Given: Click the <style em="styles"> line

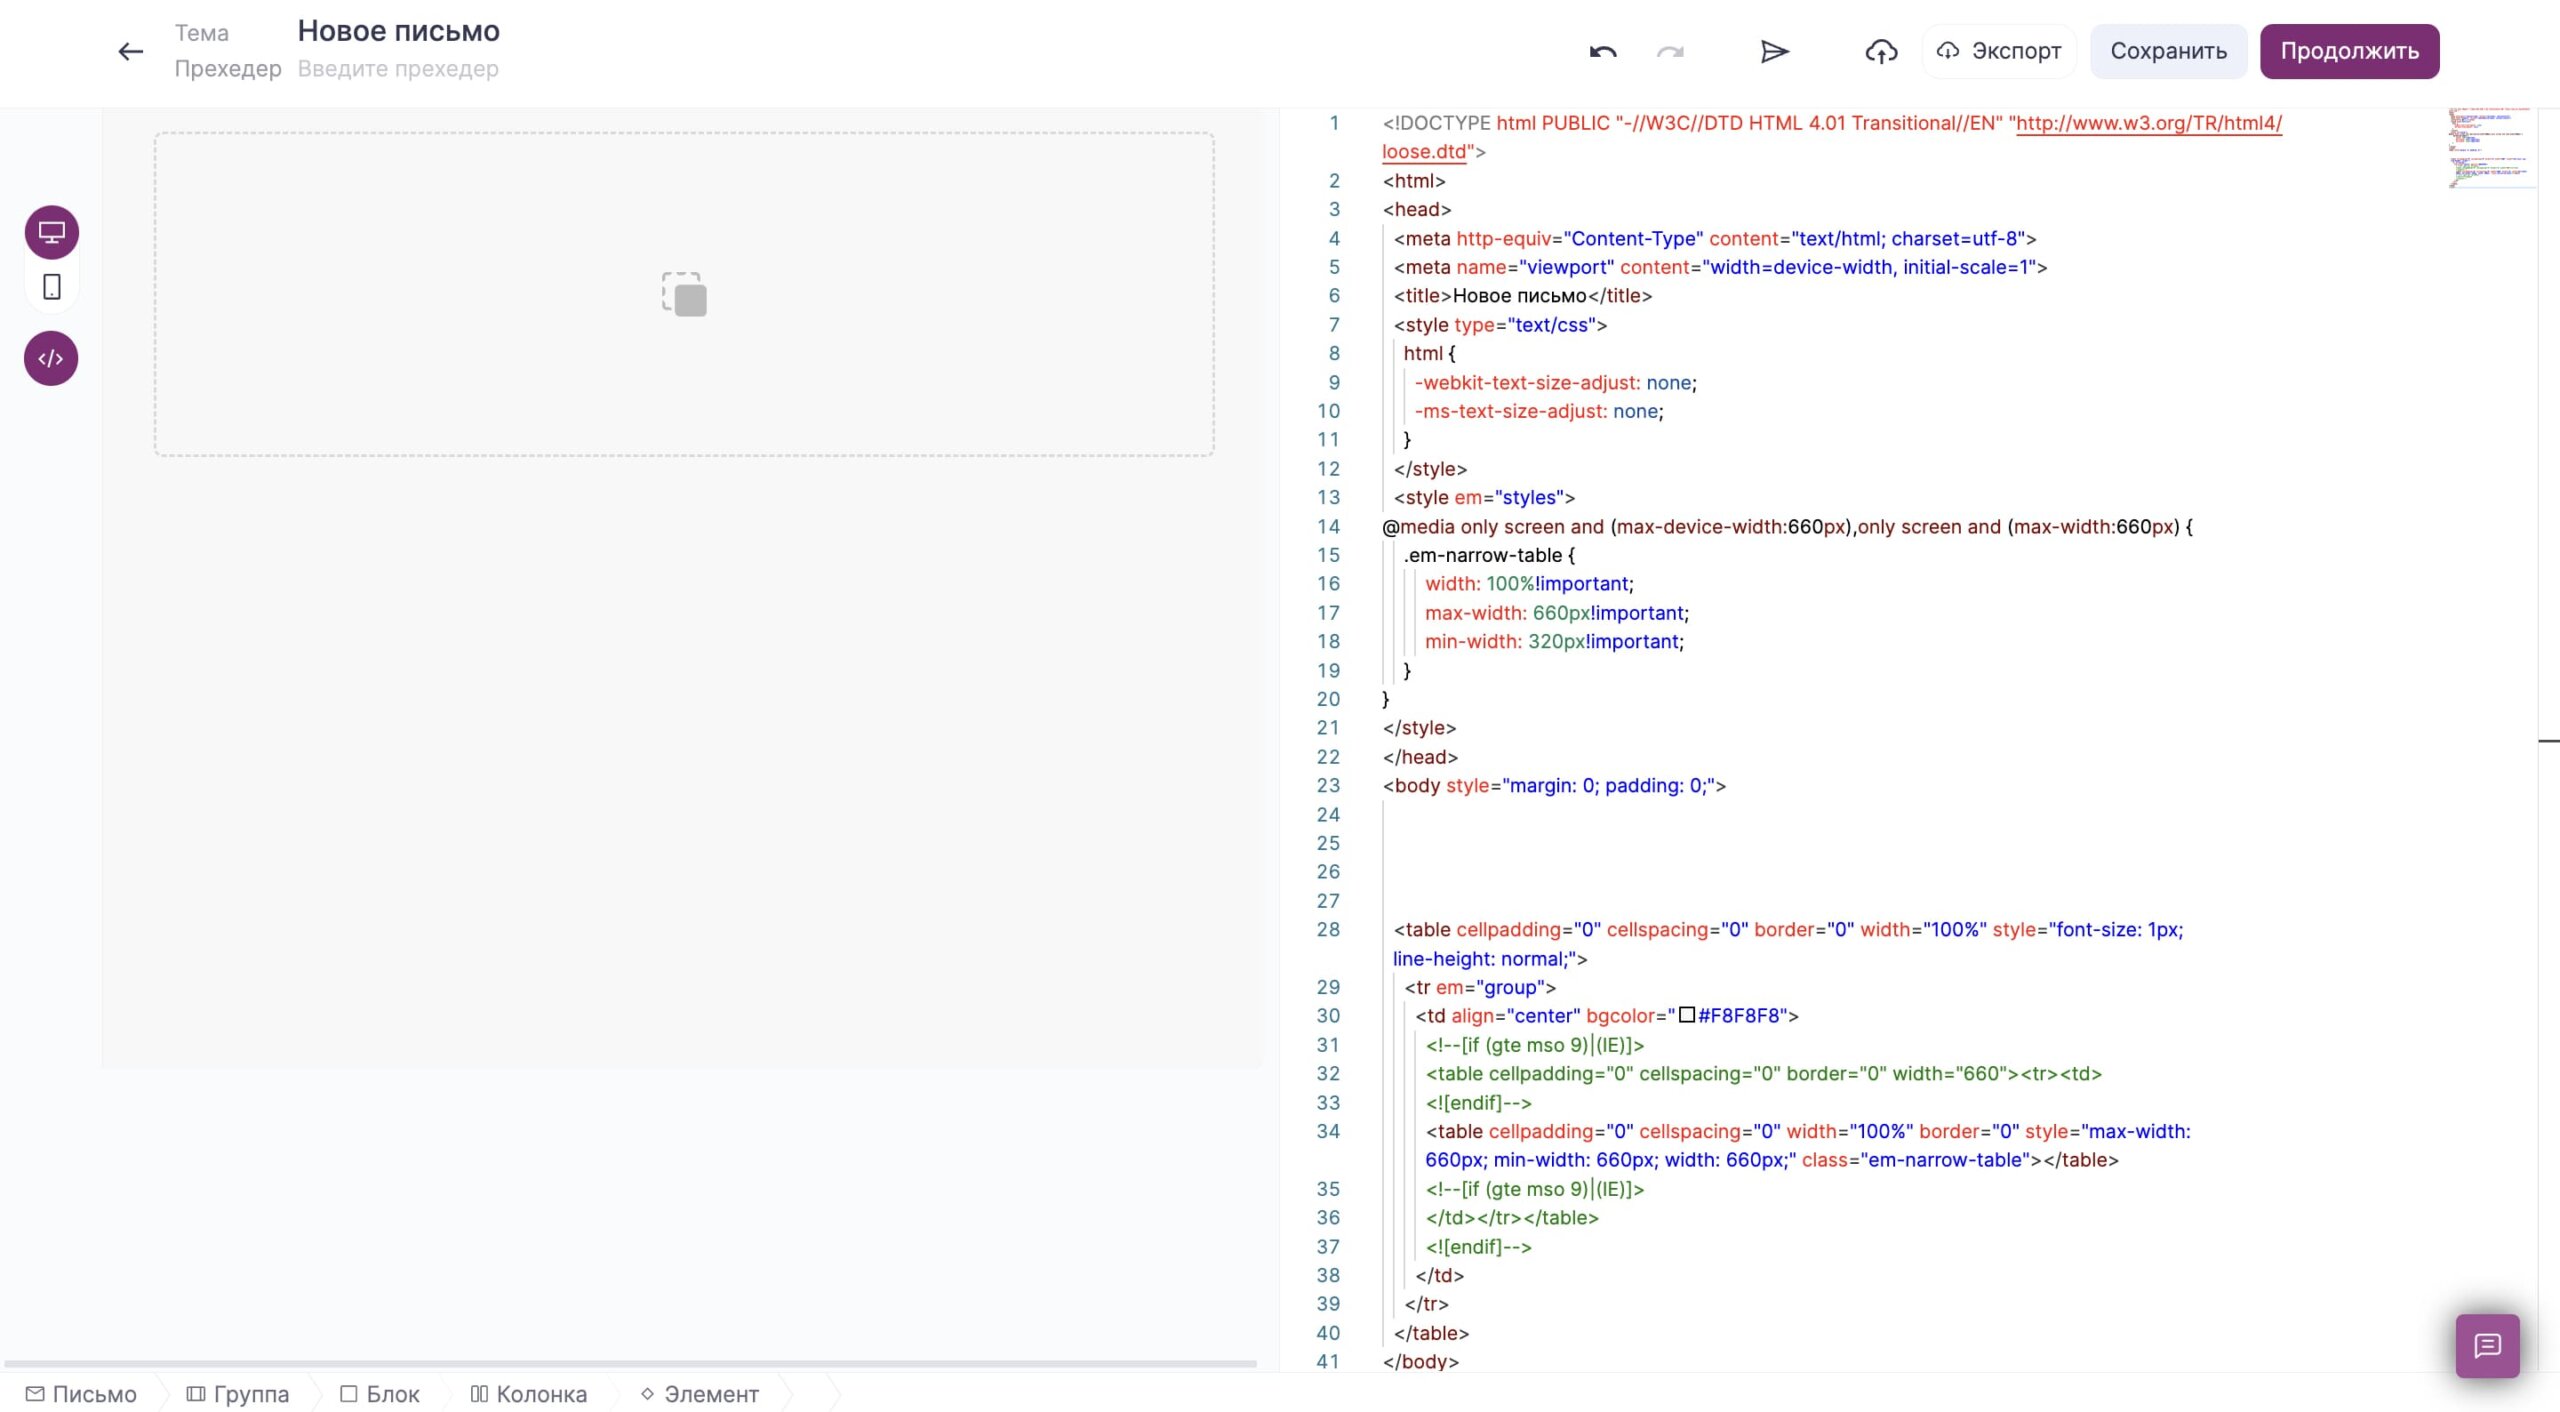Looking at the screenshot, I should tap(1484, 498).
